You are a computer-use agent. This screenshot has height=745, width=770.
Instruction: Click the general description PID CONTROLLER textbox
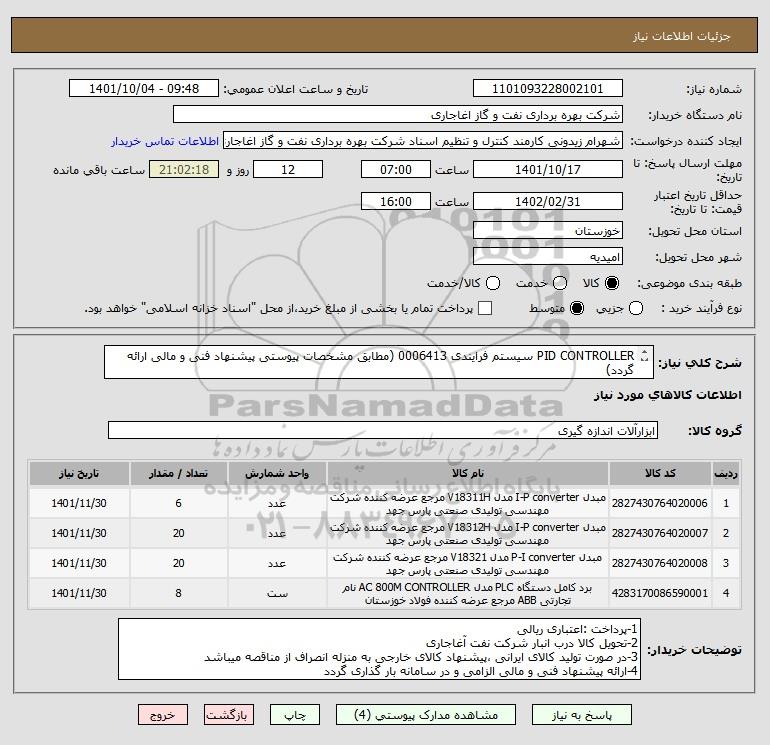pos(379,362)
